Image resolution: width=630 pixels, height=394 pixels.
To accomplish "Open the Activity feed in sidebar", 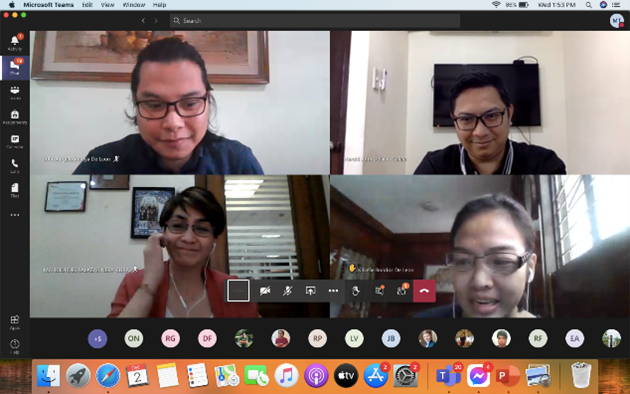I will pyautogui.click(x=15, y=43).
